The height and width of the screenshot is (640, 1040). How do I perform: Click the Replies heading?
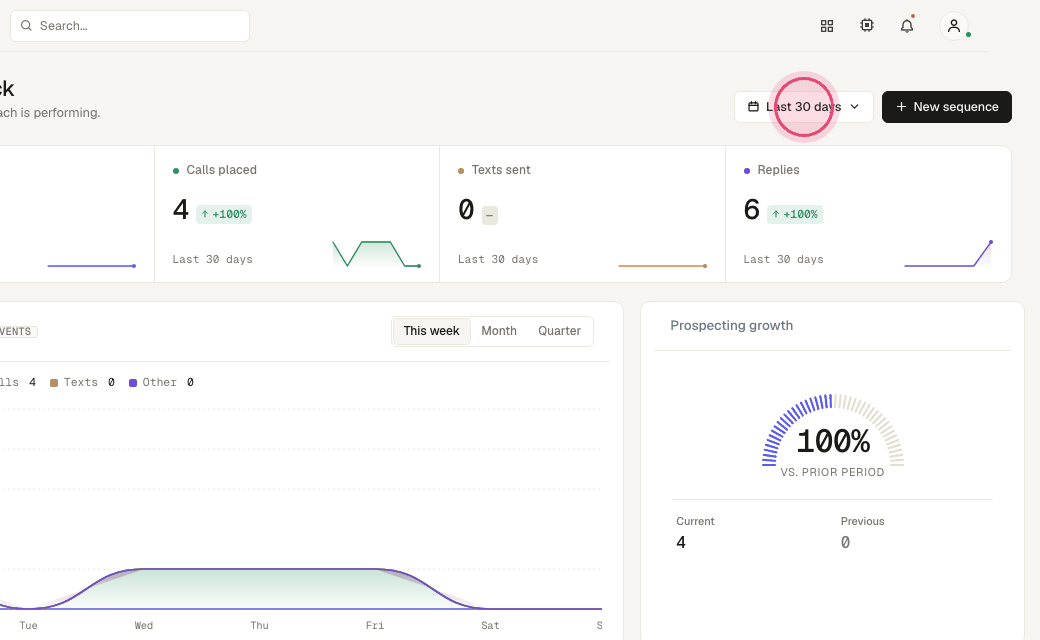[x=778, y=170]
